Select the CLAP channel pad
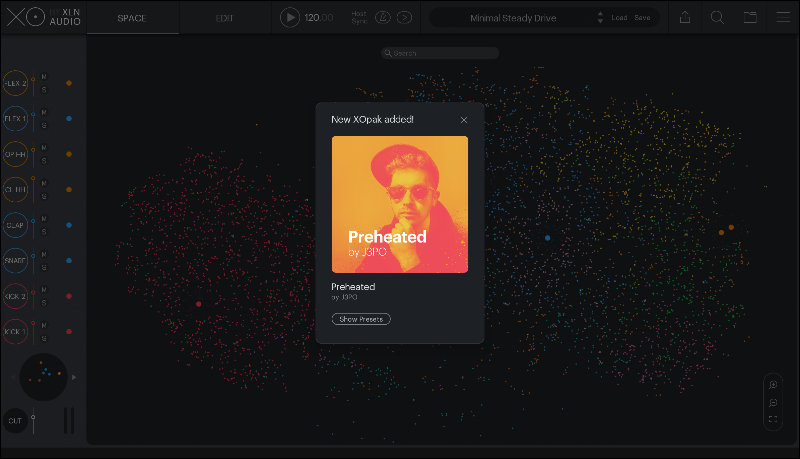This screenshot has height=459, width=800. [x=15, y=225]
